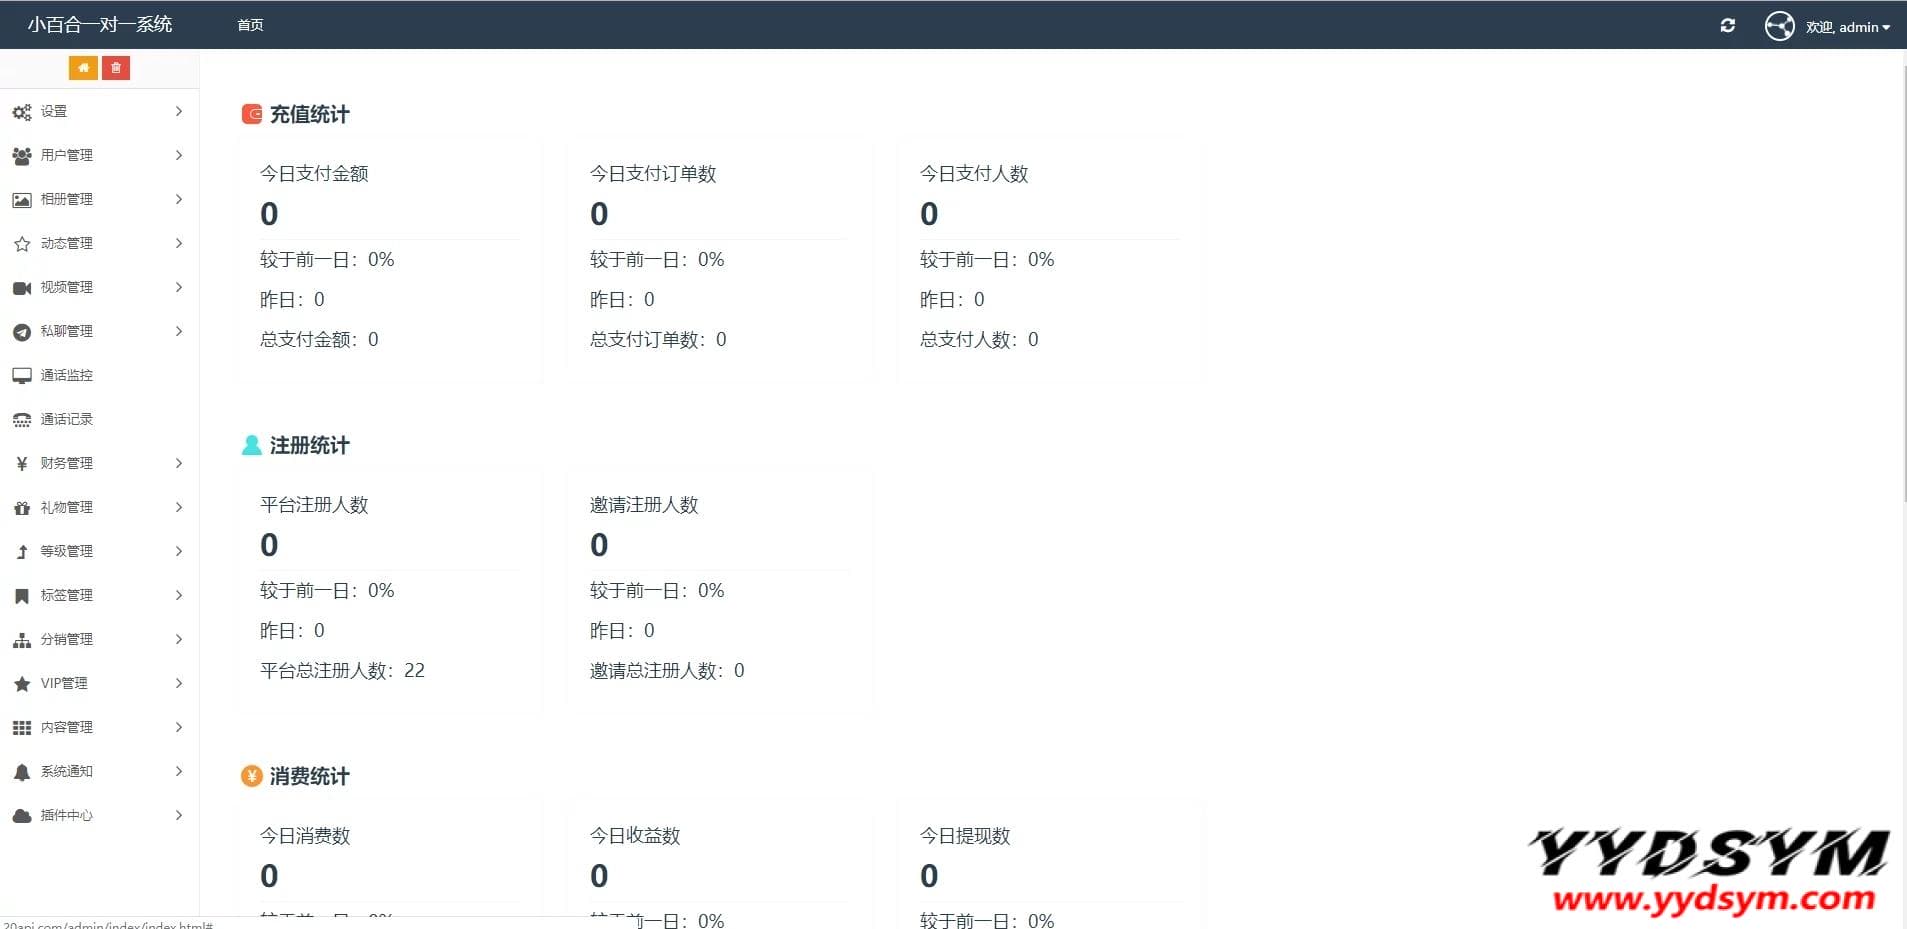
Task: Click the yen icon beside 财务管理
Action: 22,464
